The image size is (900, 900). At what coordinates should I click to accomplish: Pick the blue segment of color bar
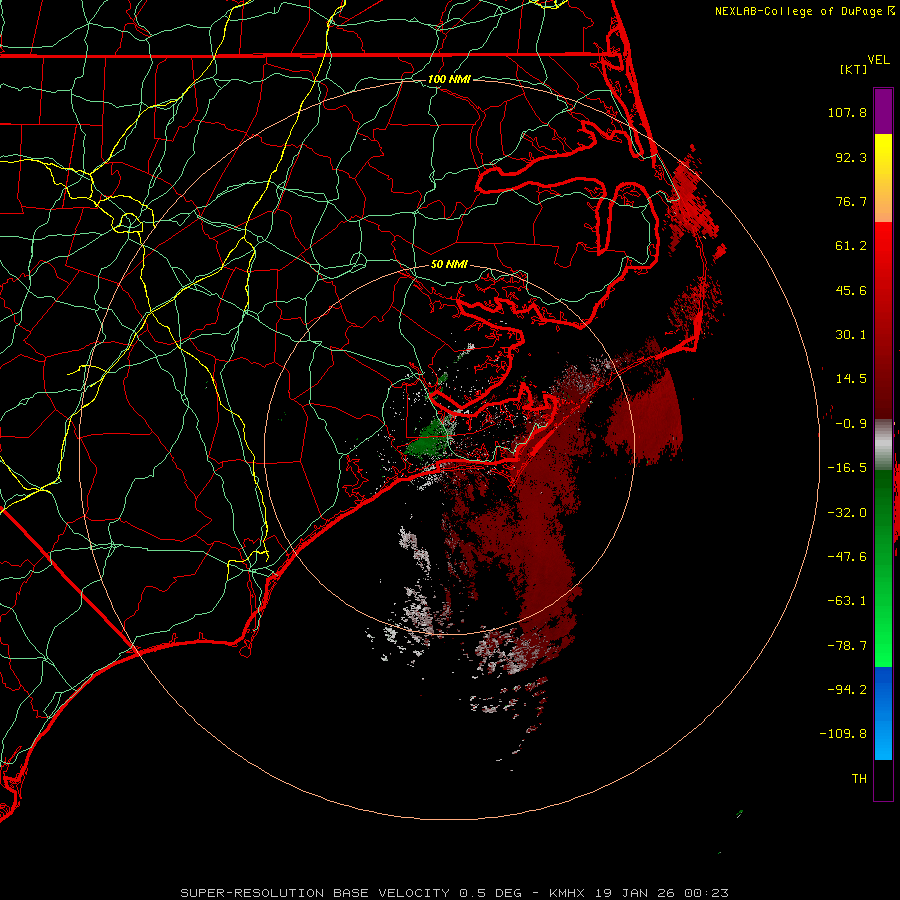point(883,713)
